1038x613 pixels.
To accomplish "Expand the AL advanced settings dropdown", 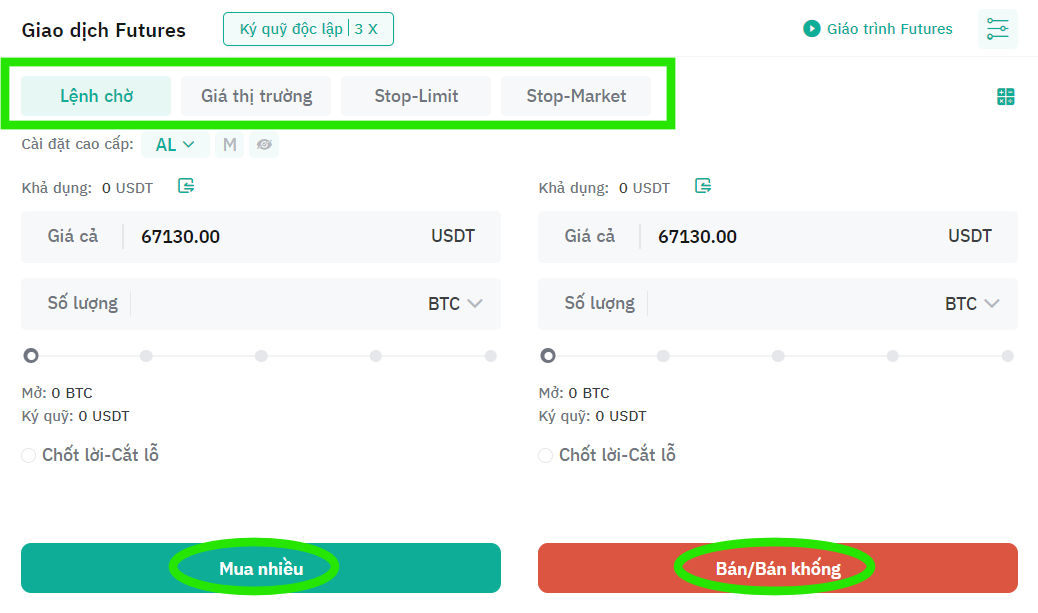I will click(175, 144).
